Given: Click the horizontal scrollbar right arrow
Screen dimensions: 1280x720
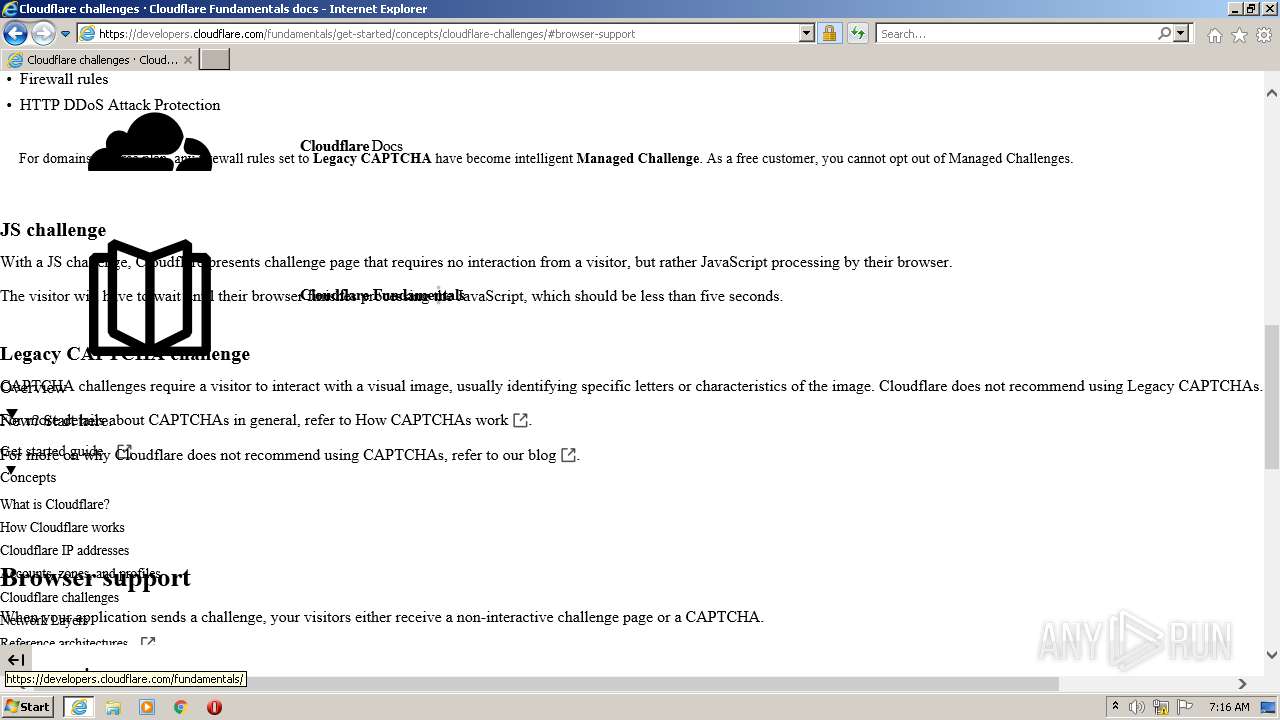Looking at the screenshot, I should pyautogui.click(x=1242, y=684).
